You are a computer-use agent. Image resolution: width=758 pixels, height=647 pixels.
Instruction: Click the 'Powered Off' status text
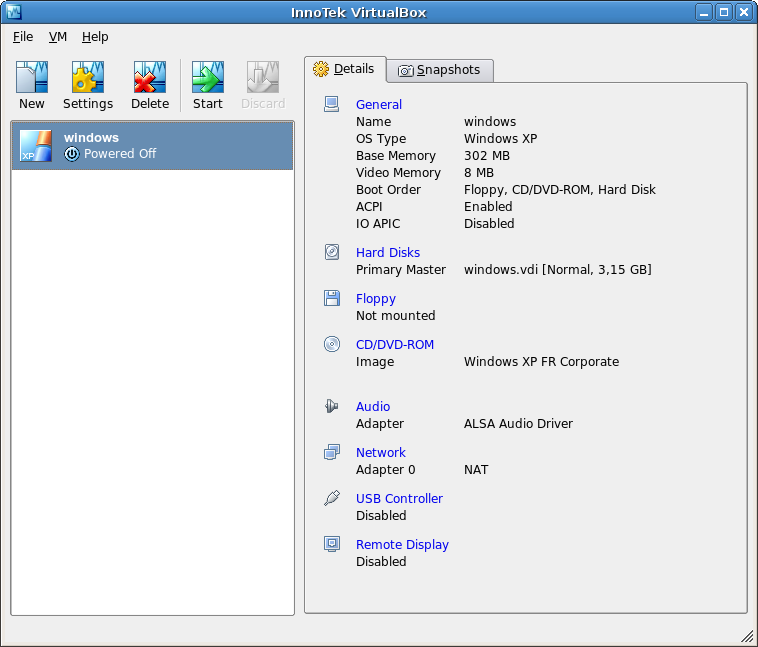click(120, 154)
